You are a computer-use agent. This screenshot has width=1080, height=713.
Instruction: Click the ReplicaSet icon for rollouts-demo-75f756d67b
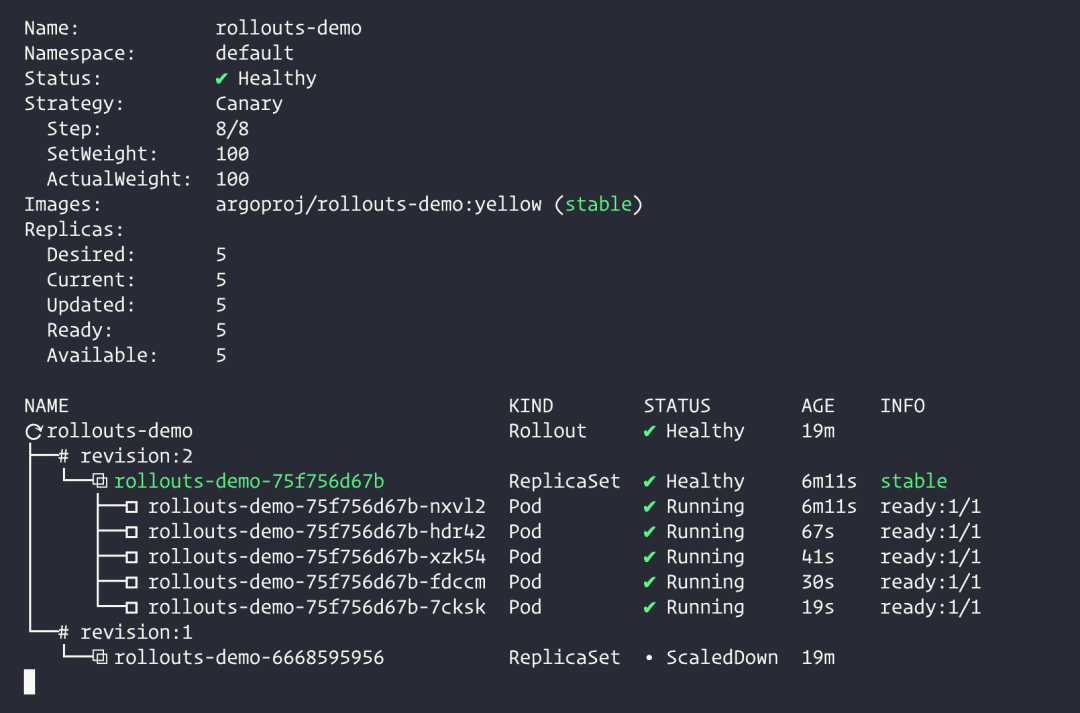tap(99, 482)
